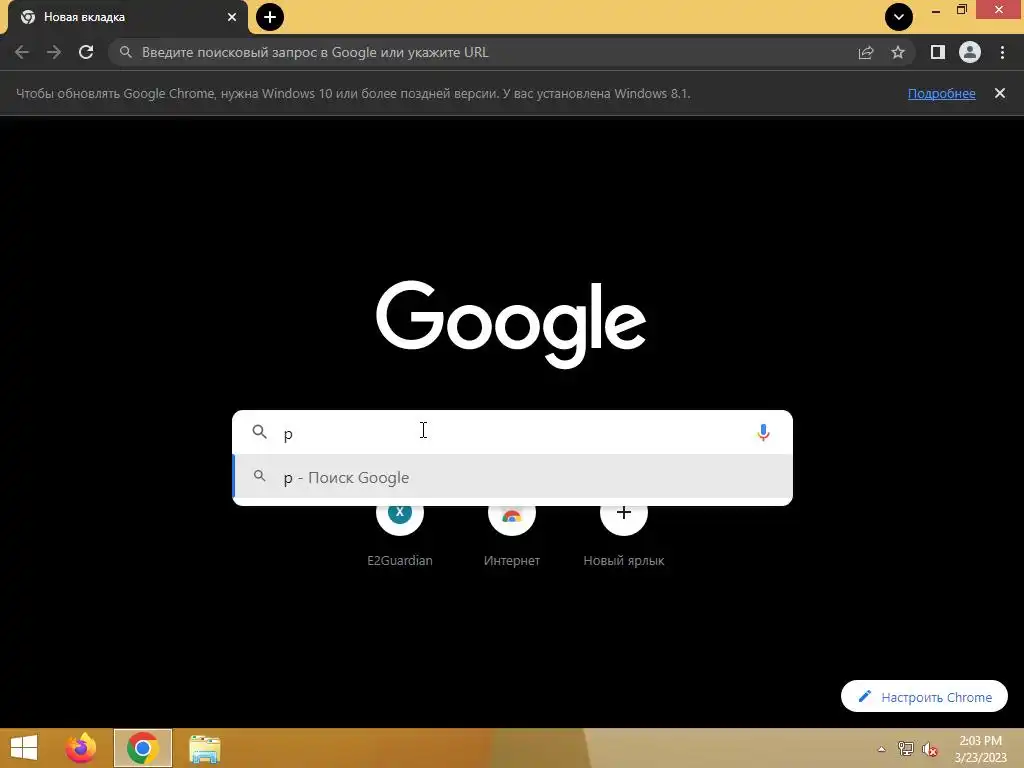Show hidden system tray icons
The height and width of the screenshot is (768, 1024).
pos(882,749)
